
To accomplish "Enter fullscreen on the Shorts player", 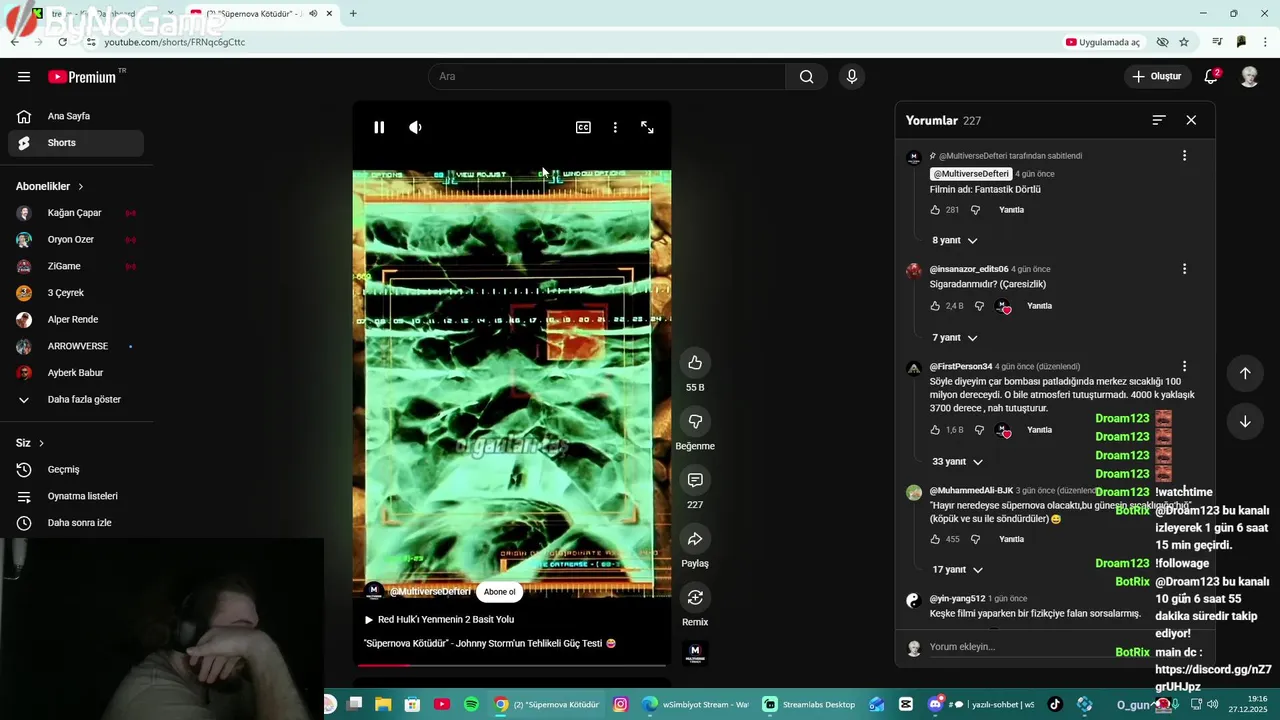I will point(647,127).
